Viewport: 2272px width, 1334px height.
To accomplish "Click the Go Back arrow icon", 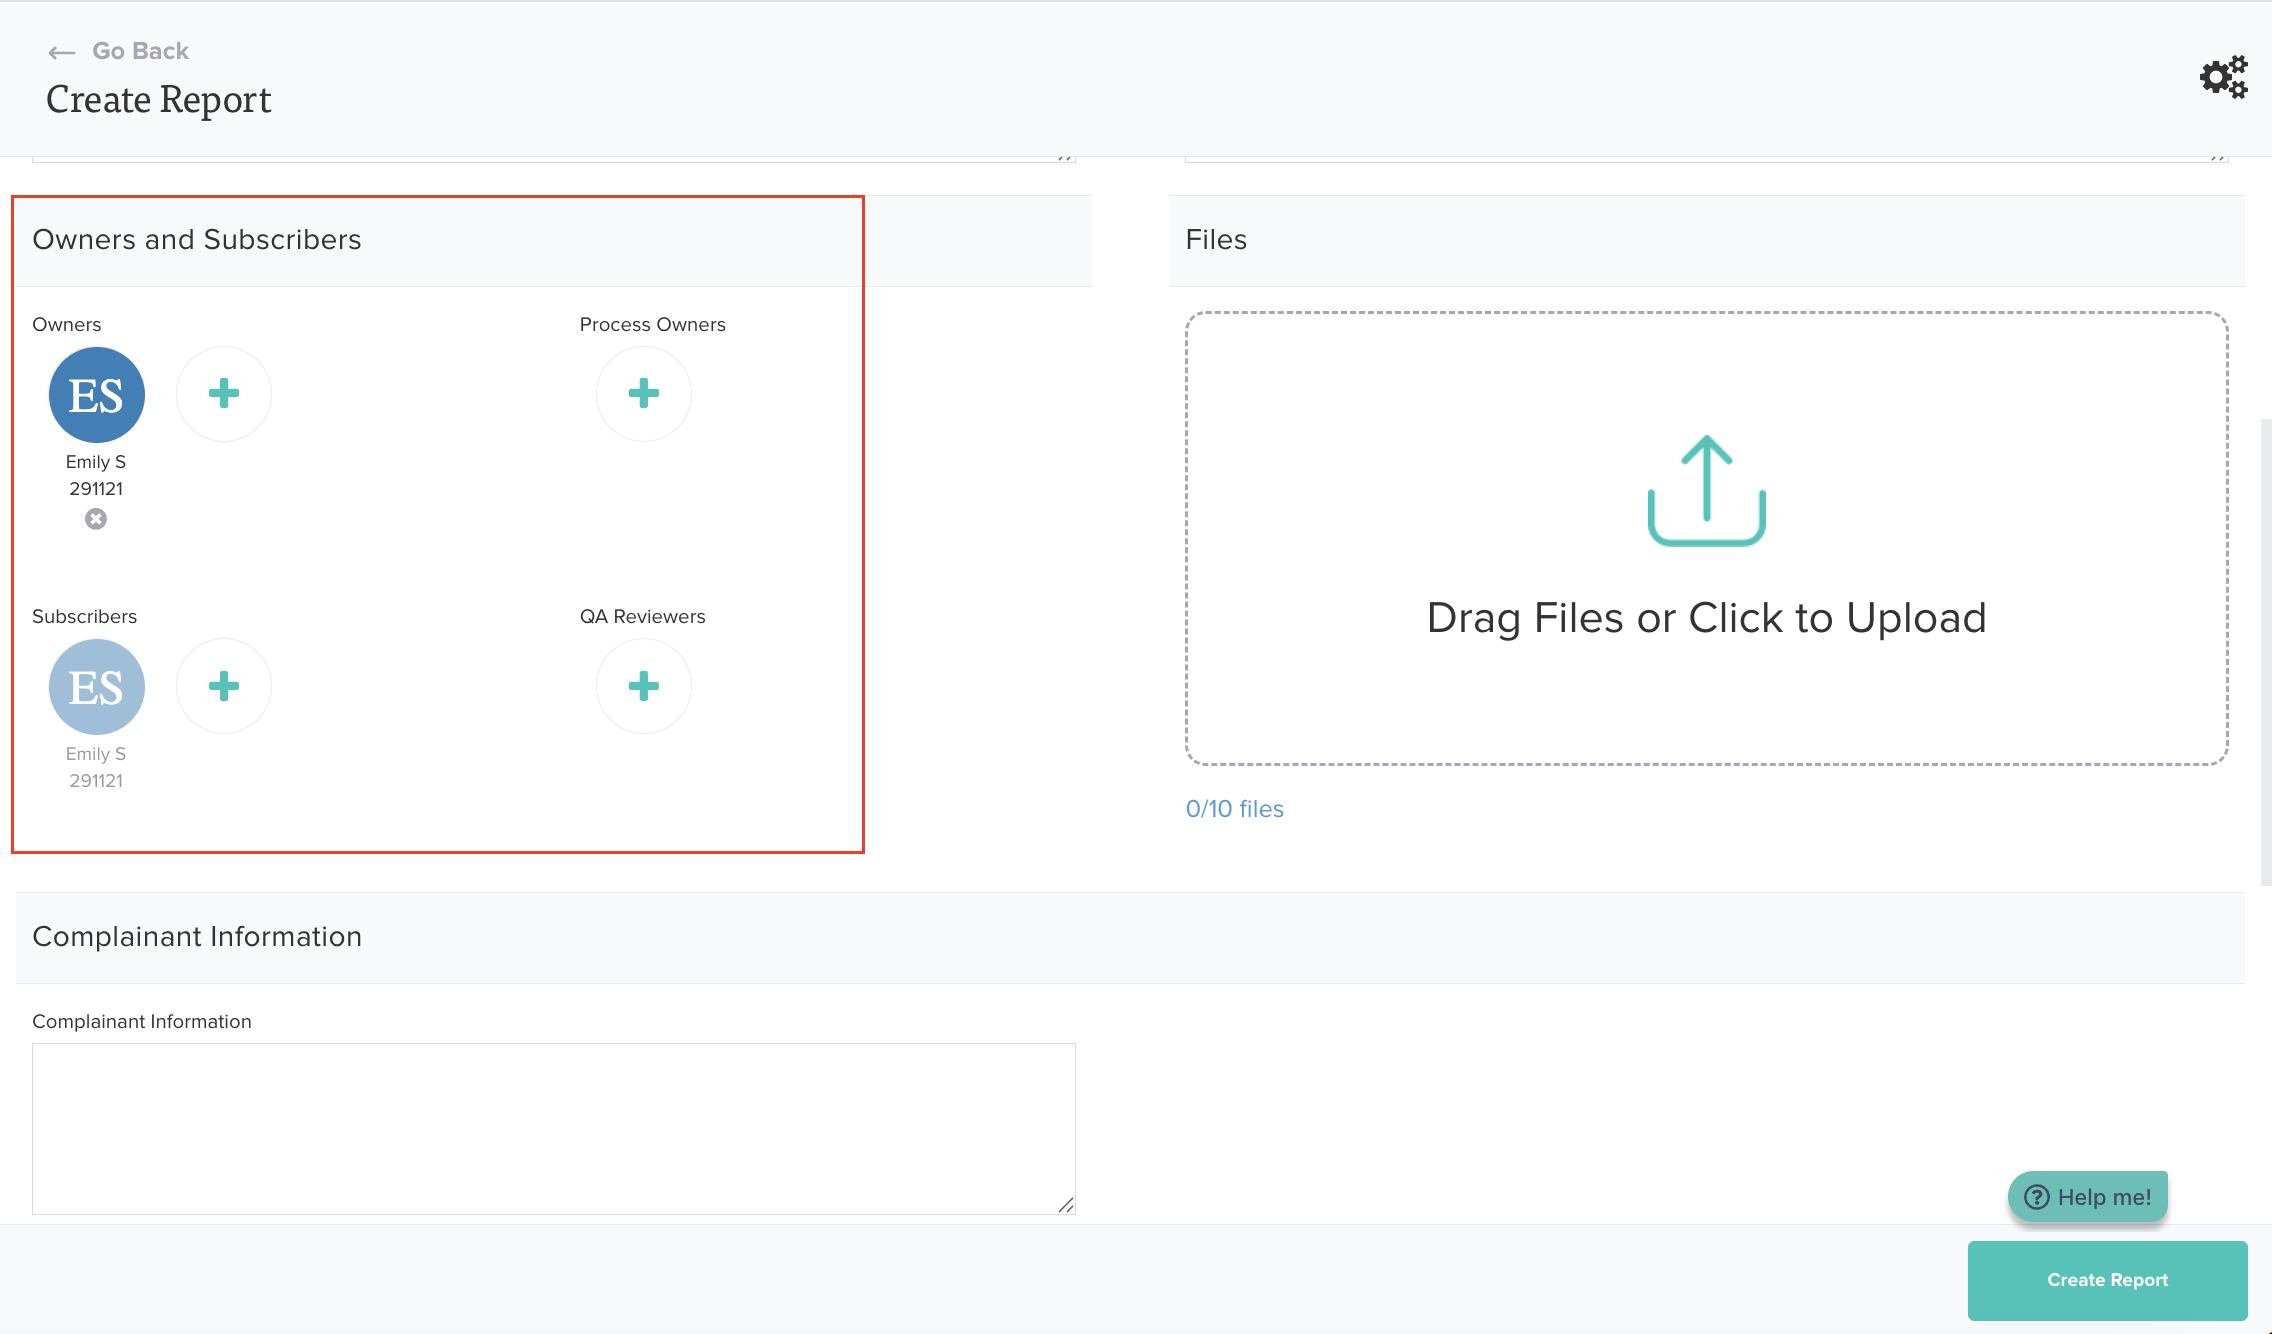I will (62, 52).
